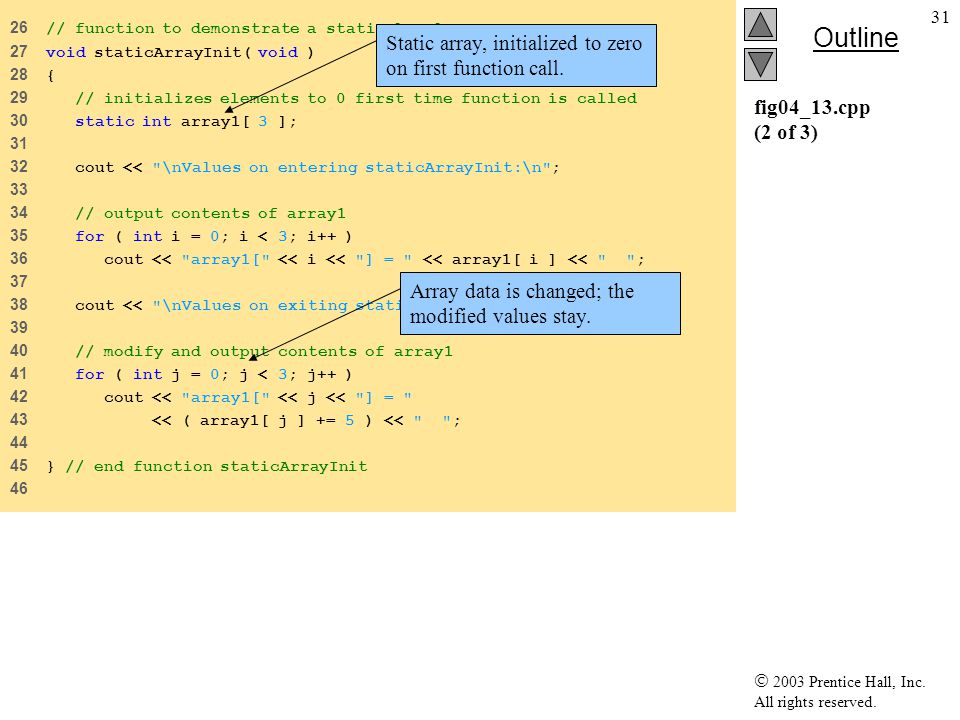Click comment '// modify and output contents of array1'
The height and width of the screenshot is (720, 960).
[x=264, y=351]
